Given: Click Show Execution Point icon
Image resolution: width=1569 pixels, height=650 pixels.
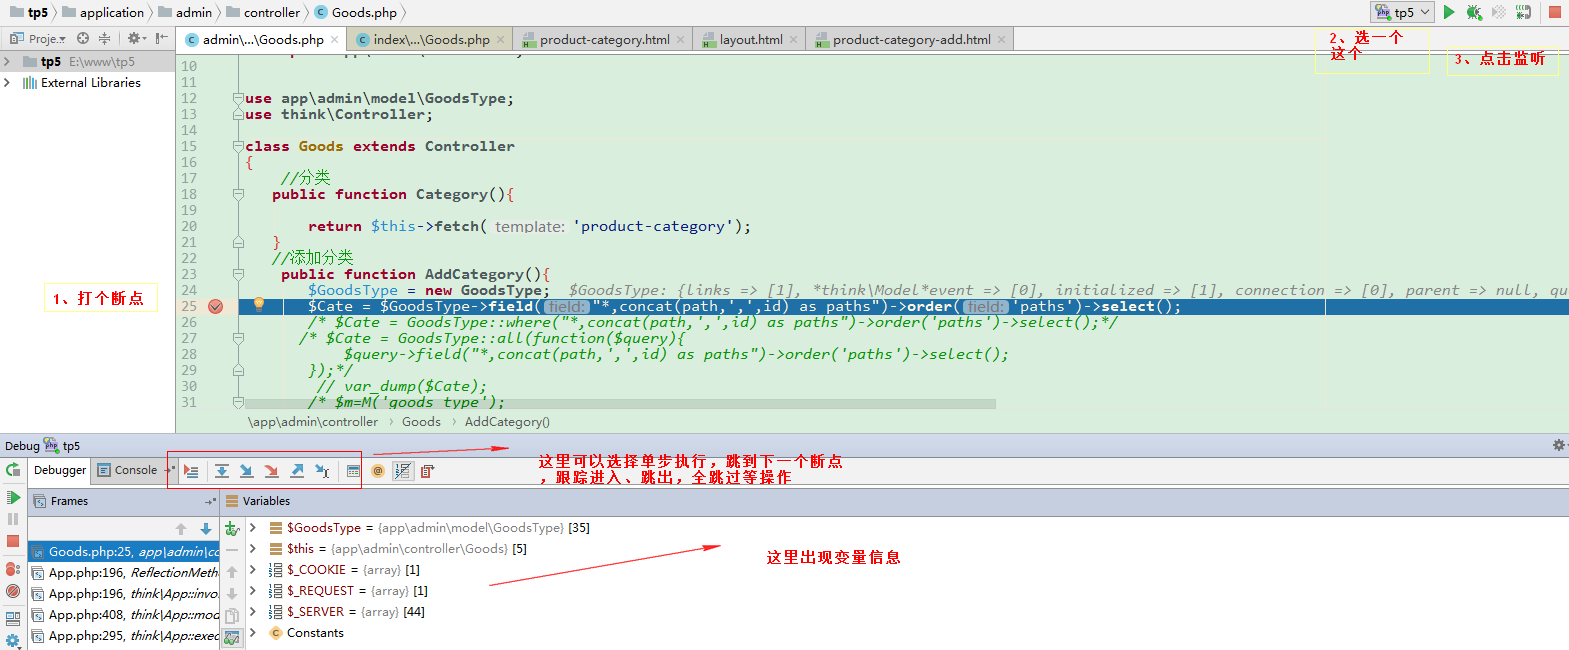Looking at the screenshot, I should point(191,471).
